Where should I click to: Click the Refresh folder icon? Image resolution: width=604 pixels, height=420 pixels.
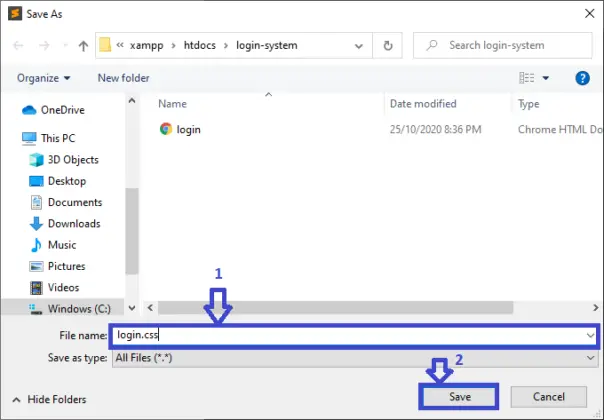tap(387, 46)
